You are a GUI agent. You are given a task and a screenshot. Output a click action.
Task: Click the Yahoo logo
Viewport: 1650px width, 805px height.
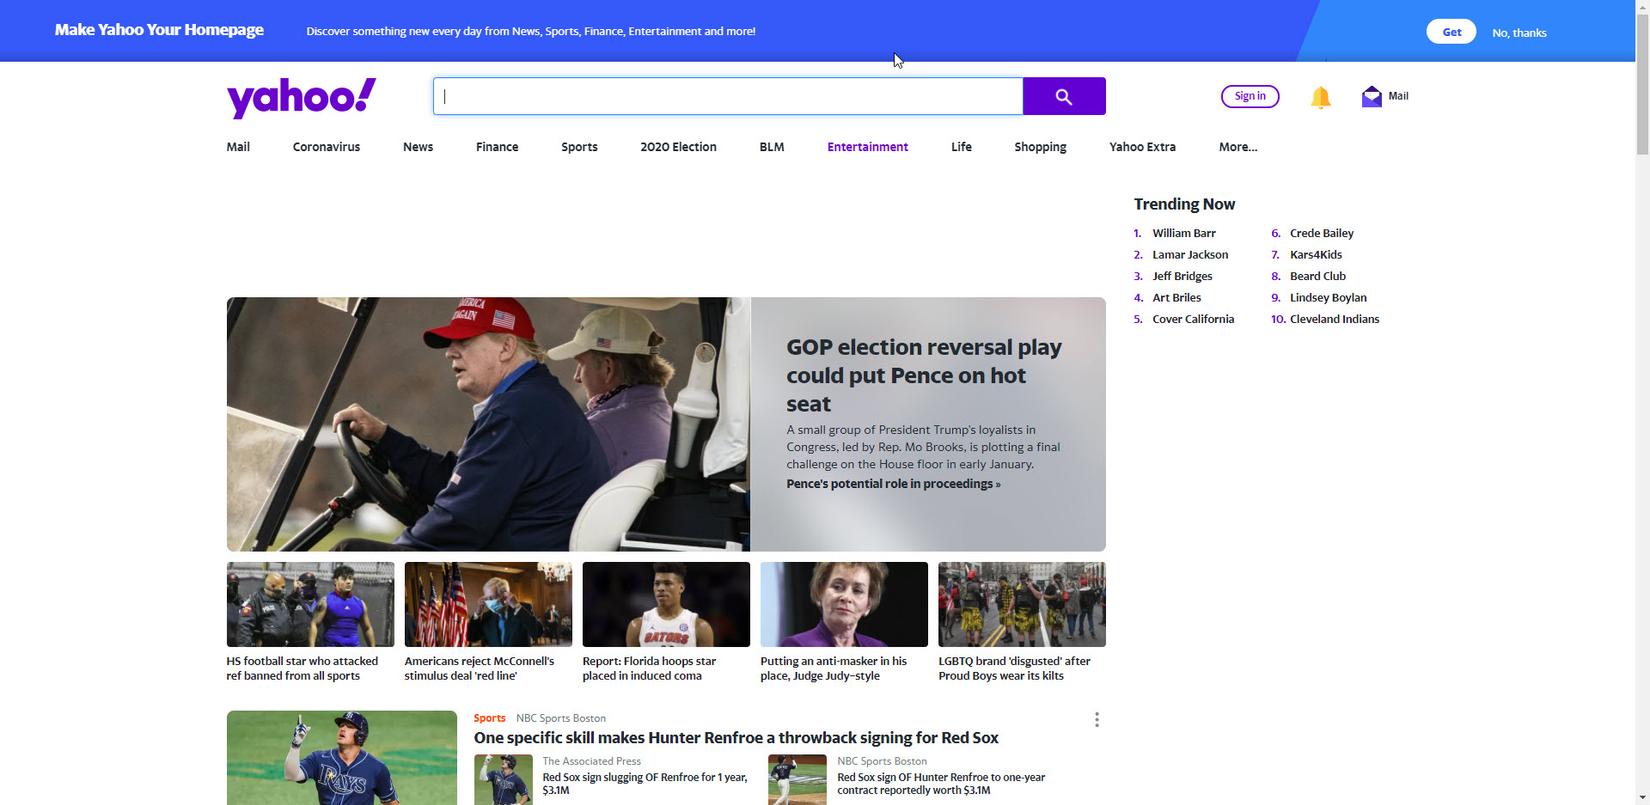point(301,97)
